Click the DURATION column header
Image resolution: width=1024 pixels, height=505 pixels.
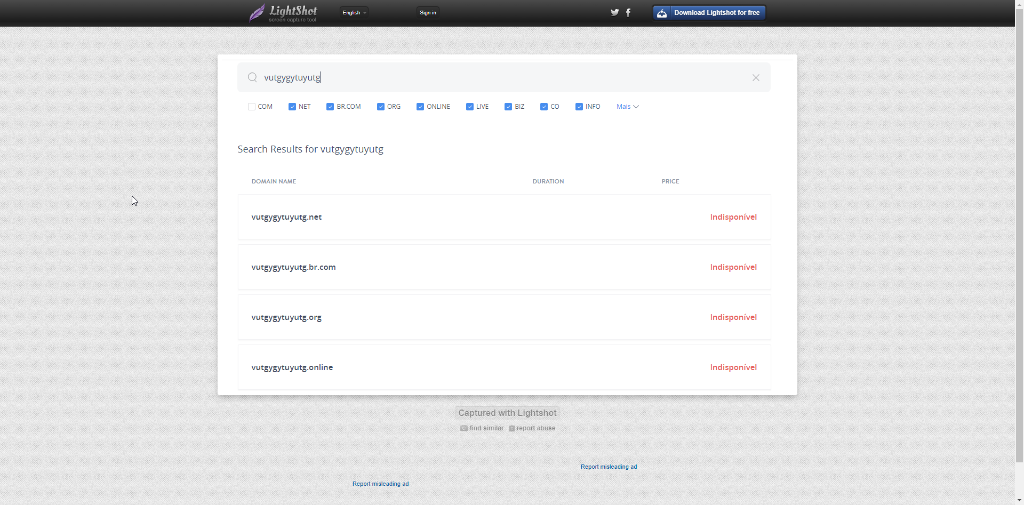pyautogui.click(x=548, y=181)
